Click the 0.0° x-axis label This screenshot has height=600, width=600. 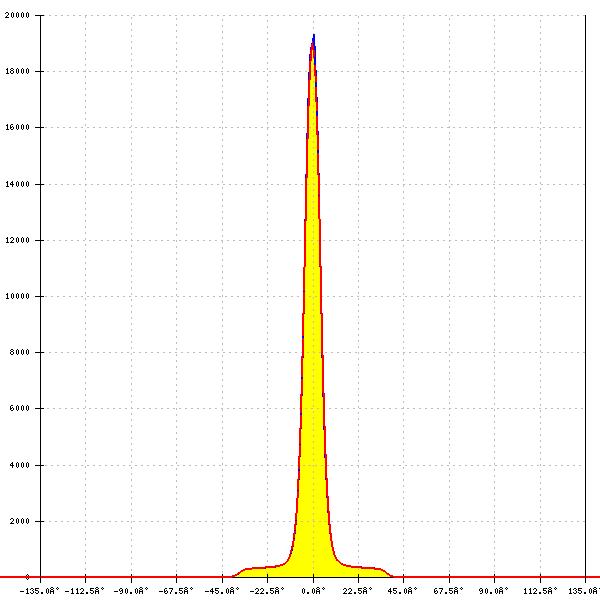pyautogui.click(x=313, y=591)
